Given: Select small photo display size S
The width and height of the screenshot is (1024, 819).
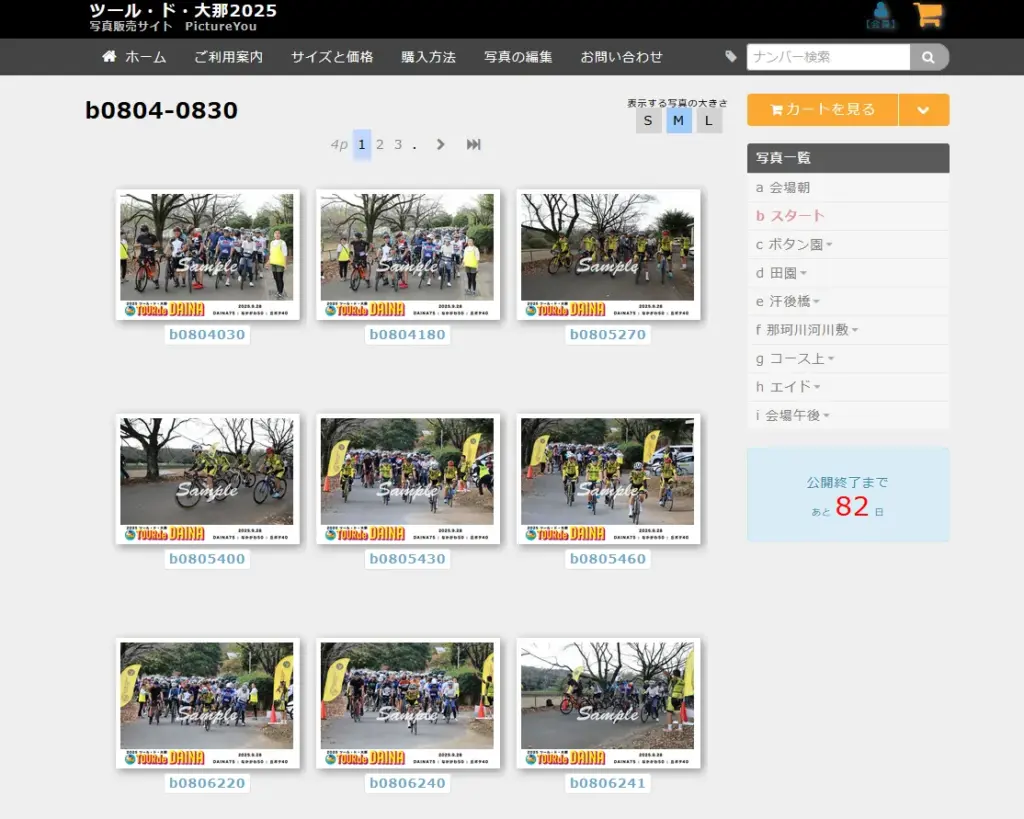Looking at the screenshot, I should [648, 121].
